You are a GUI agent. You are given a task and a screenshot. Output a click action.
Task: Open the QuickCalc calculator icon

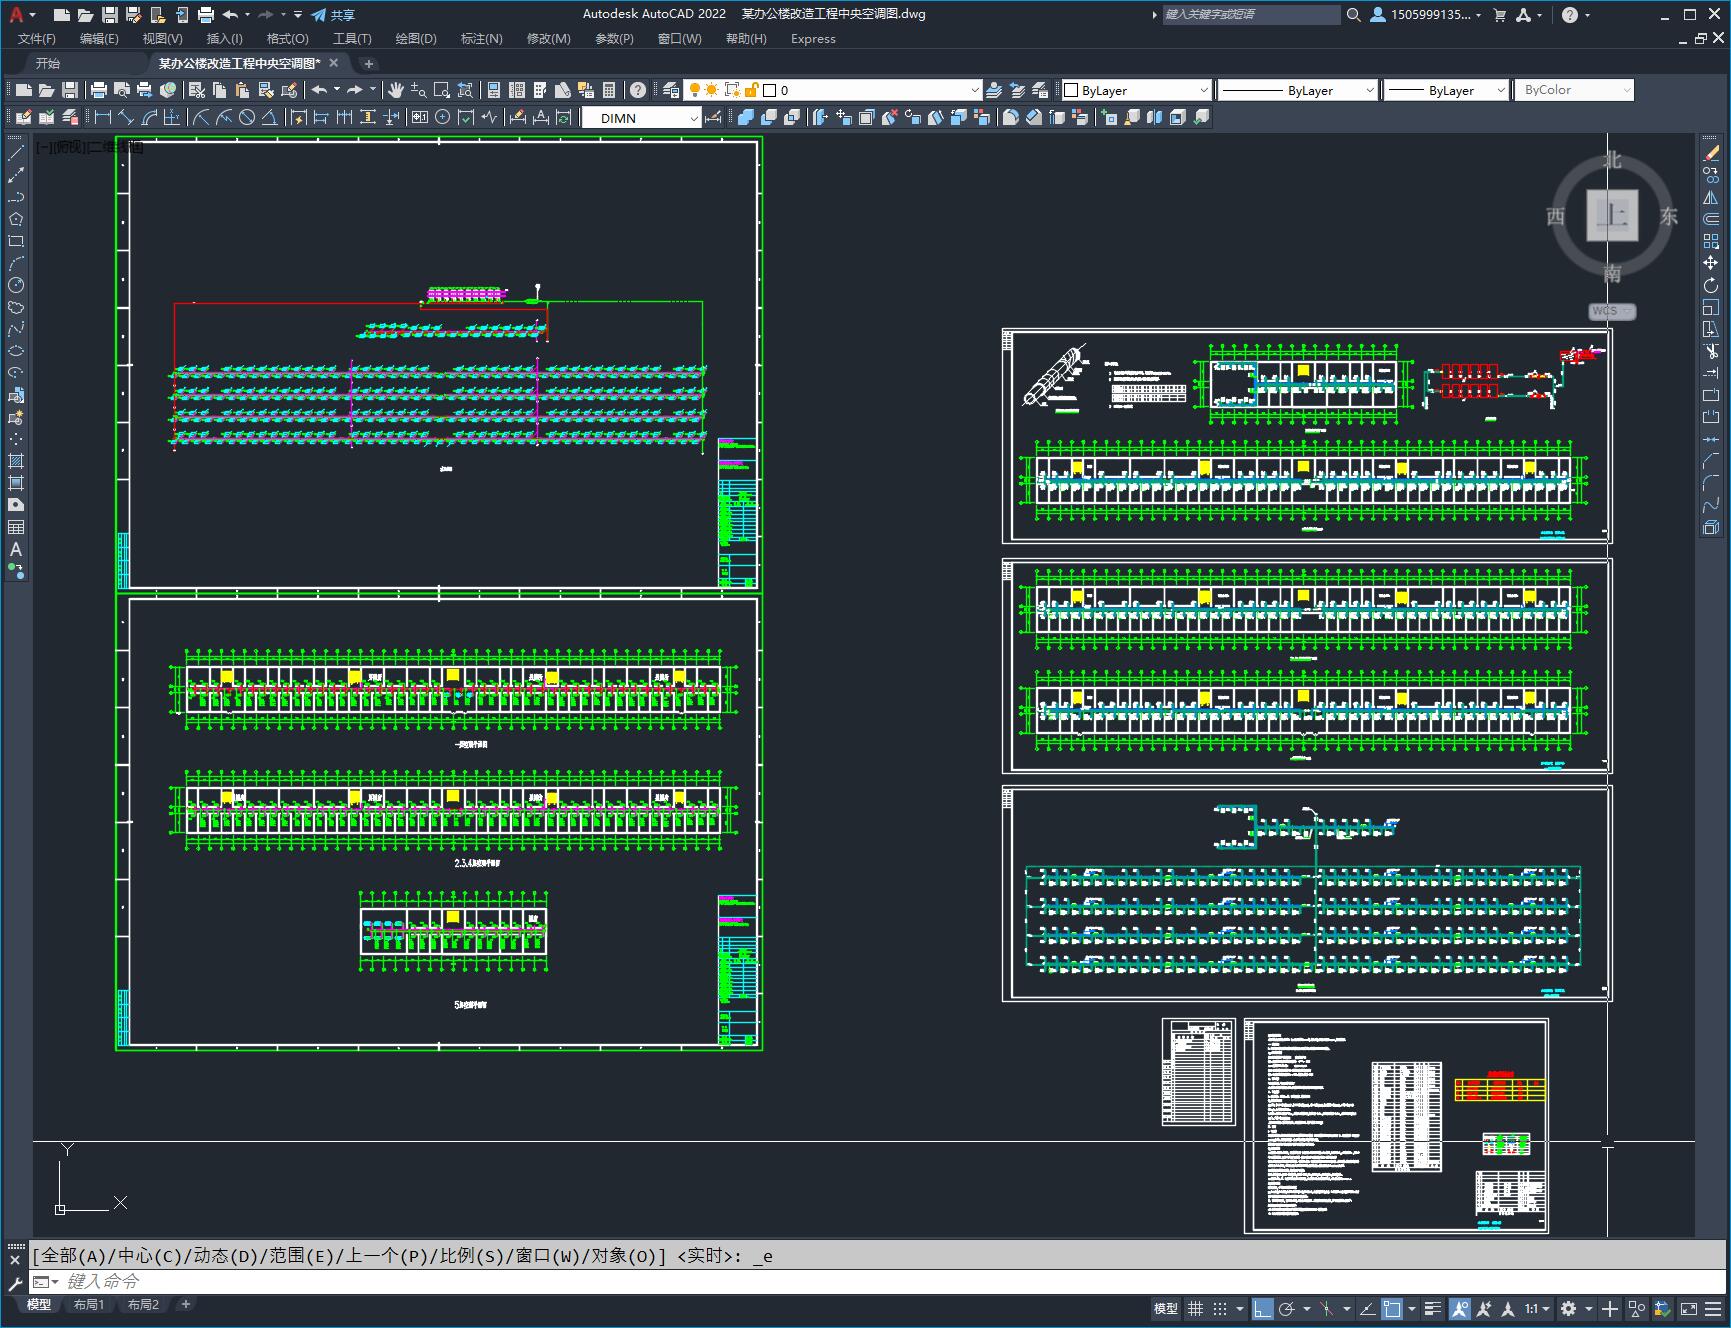tap(609, 90)
